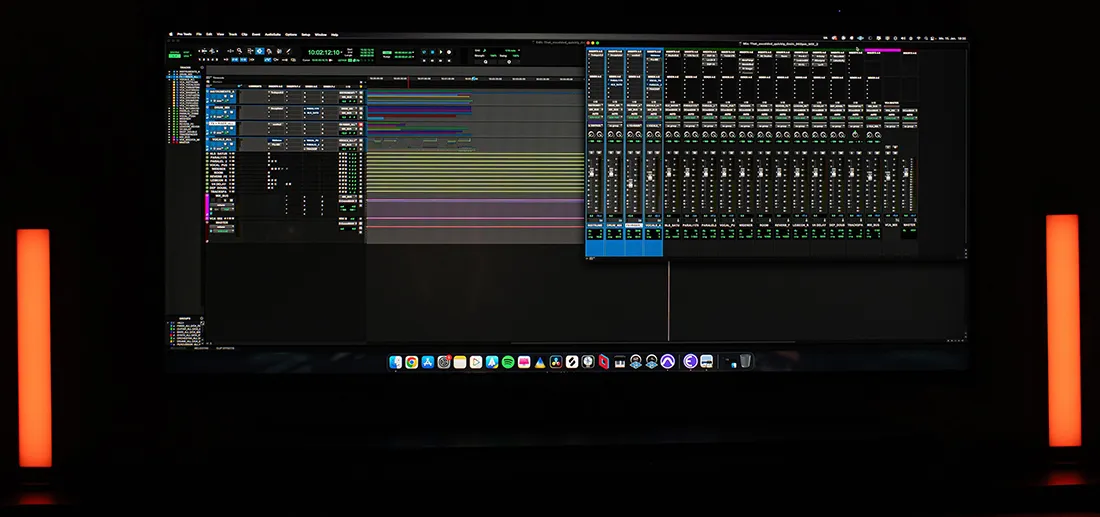Open the Trash in the Dock

click(x=746, y=361)
